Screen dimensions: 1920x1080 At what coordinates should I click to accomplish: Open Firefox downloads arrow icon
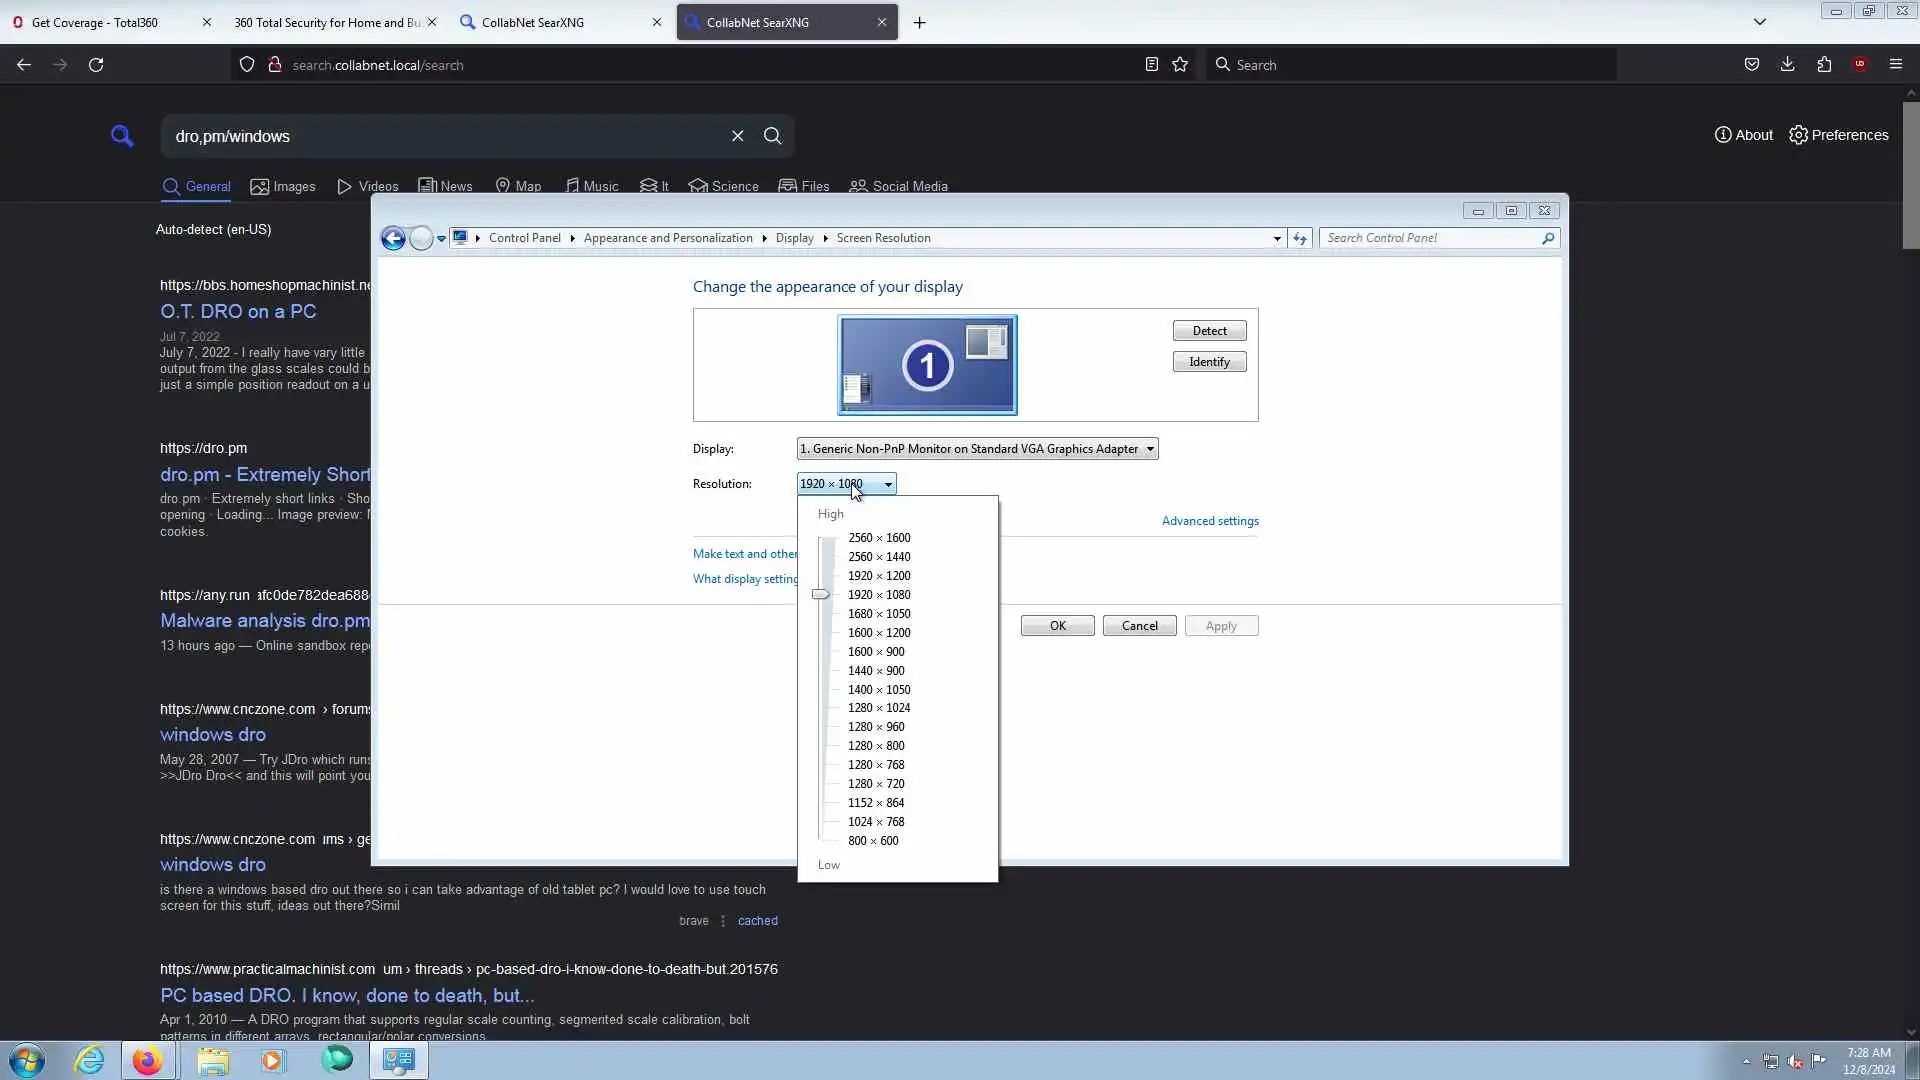1787,65
